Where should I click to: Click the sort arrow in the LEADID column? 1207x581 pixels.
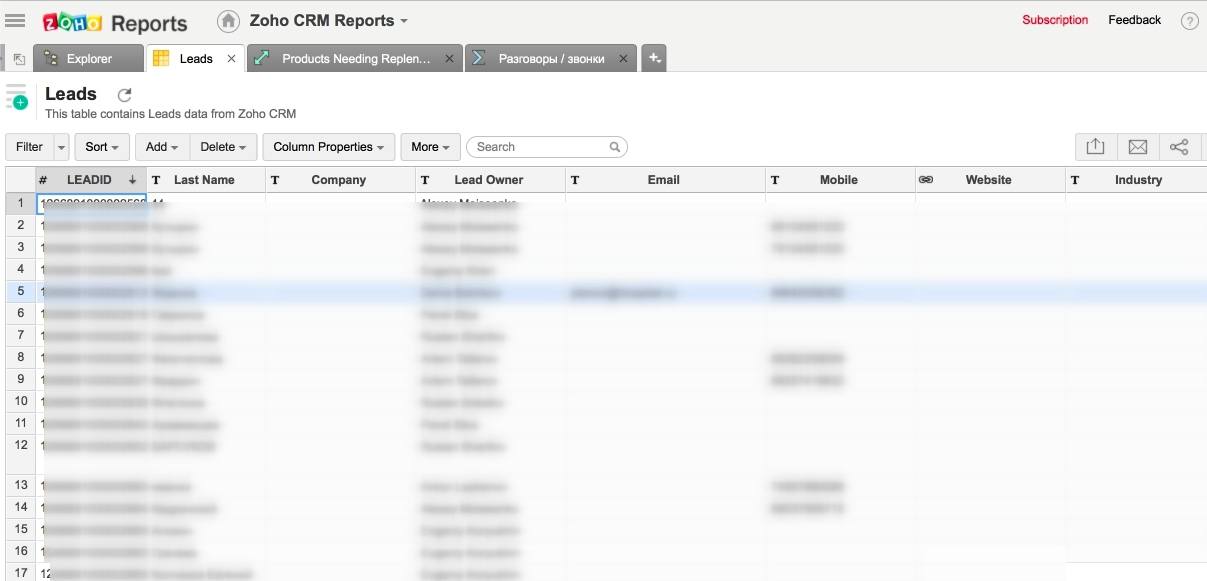tap(132, 180)
